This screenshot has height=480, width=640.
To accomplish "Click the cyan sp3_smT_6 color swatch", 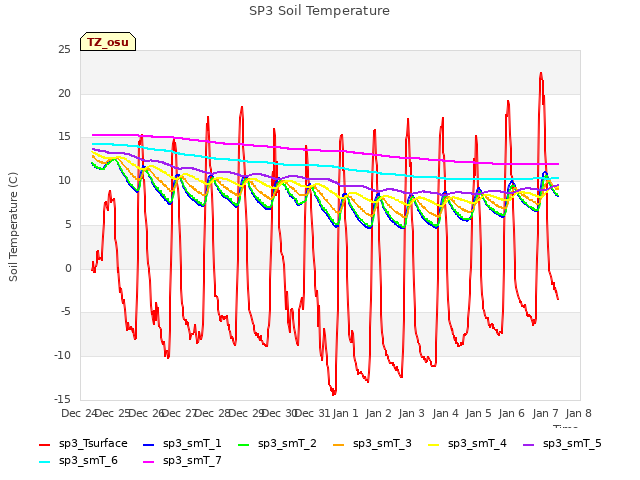I will [x=44, y=462].
